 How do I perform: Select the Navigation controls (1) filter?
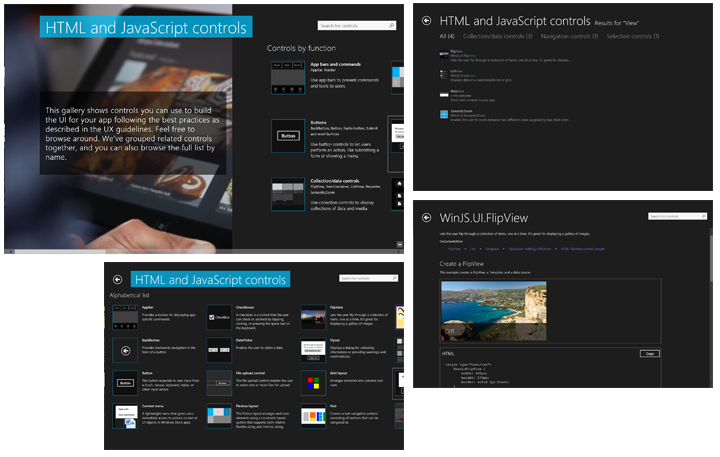click(569, 36)
